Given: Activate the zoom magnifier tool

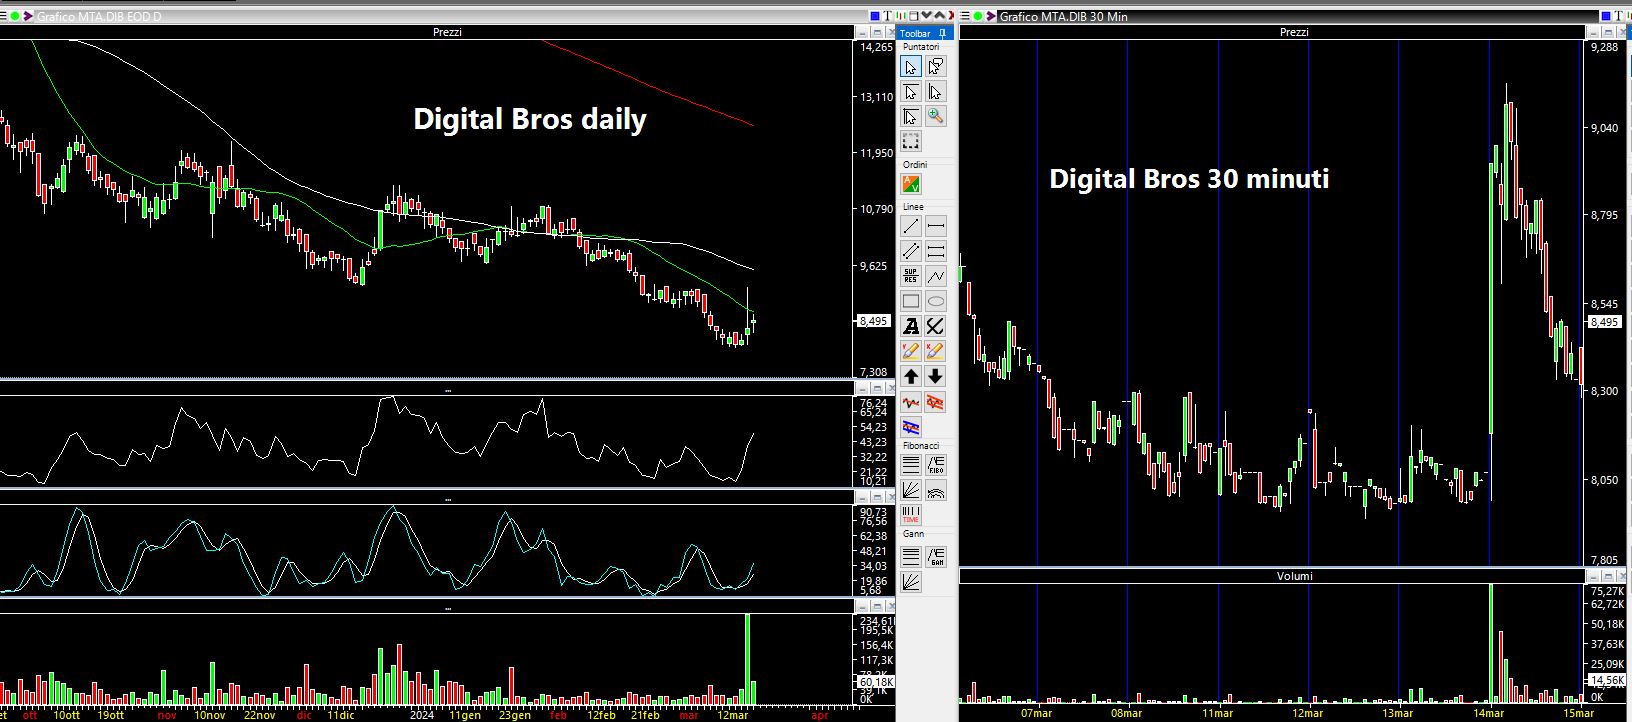Looking at the screenshot, I should pyautogui.click(x=935, y=116).
